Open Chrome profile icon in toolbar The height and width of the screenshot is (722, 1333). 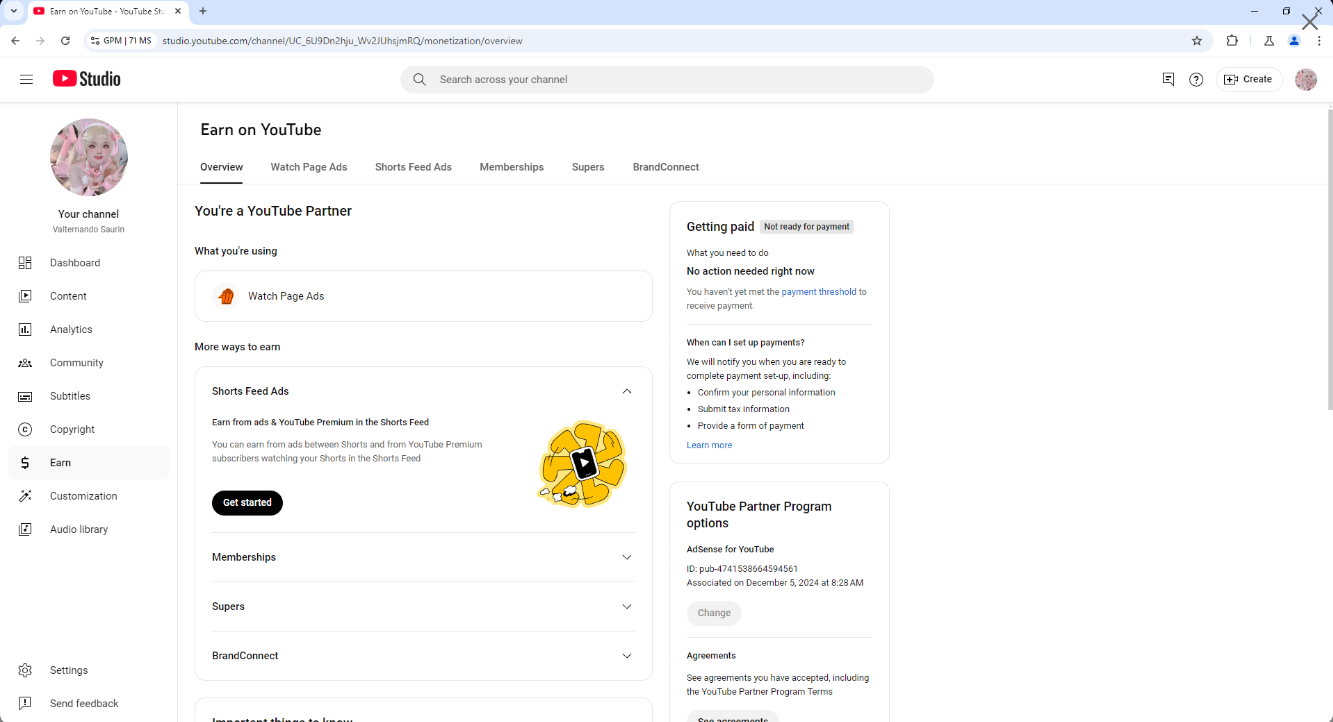pyautogui.click(x=1294, y=41)
